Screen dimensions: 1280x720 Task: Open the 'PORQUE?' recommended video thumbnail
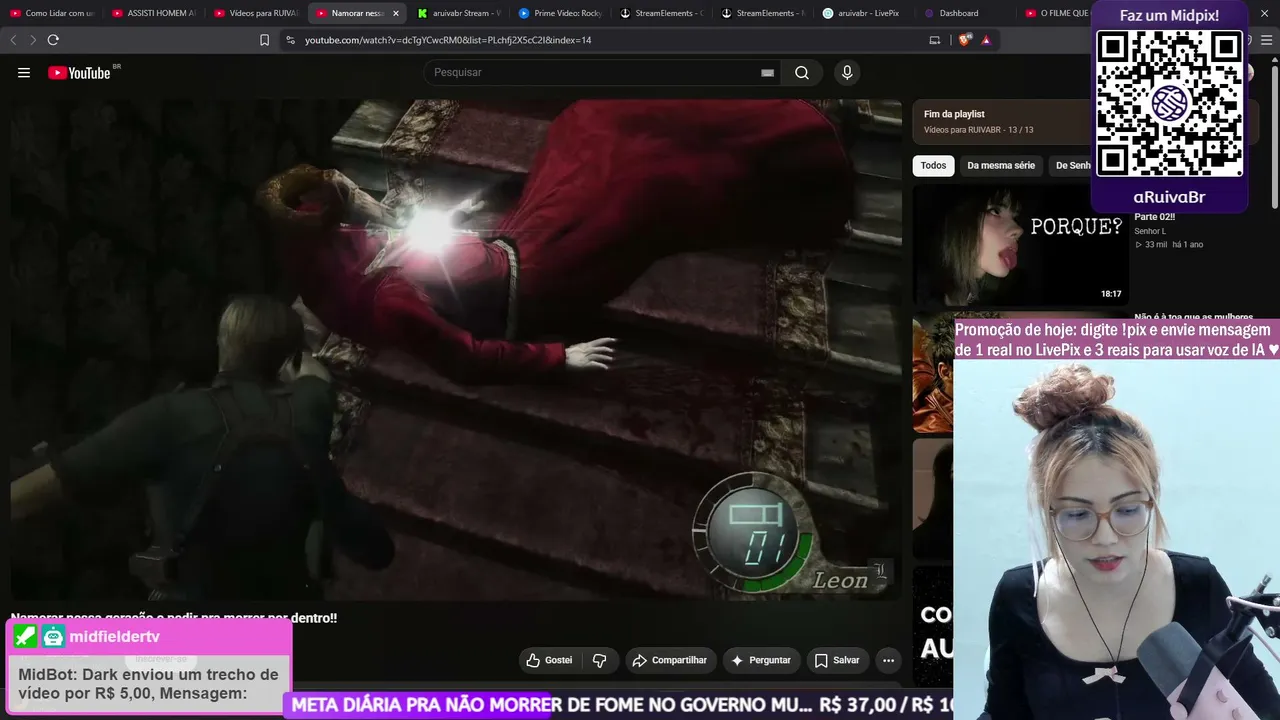[x=1020, y=245]
